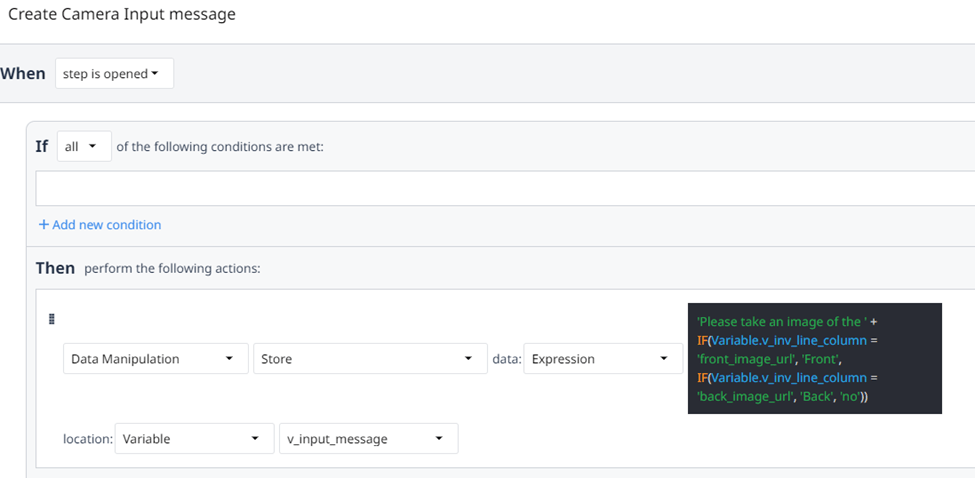Expand the 'all' conditions dropdown

click(x=84, y=146)
